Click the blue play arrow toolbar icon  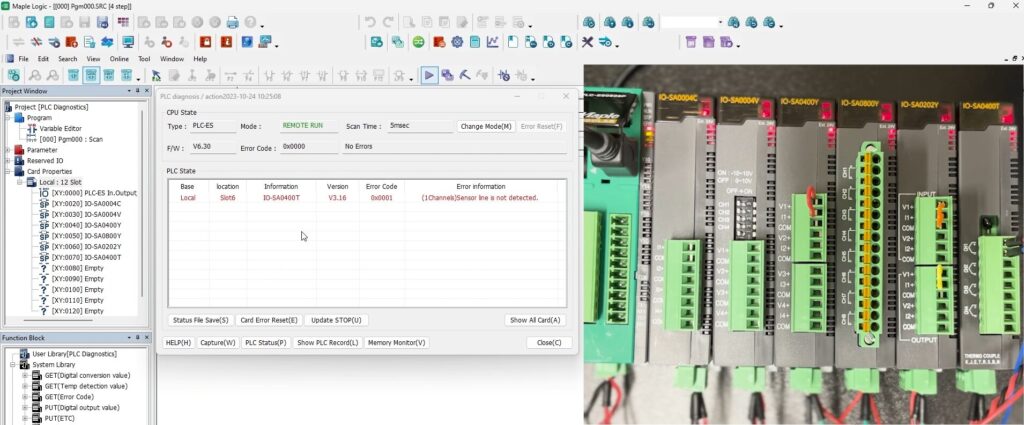429,76
